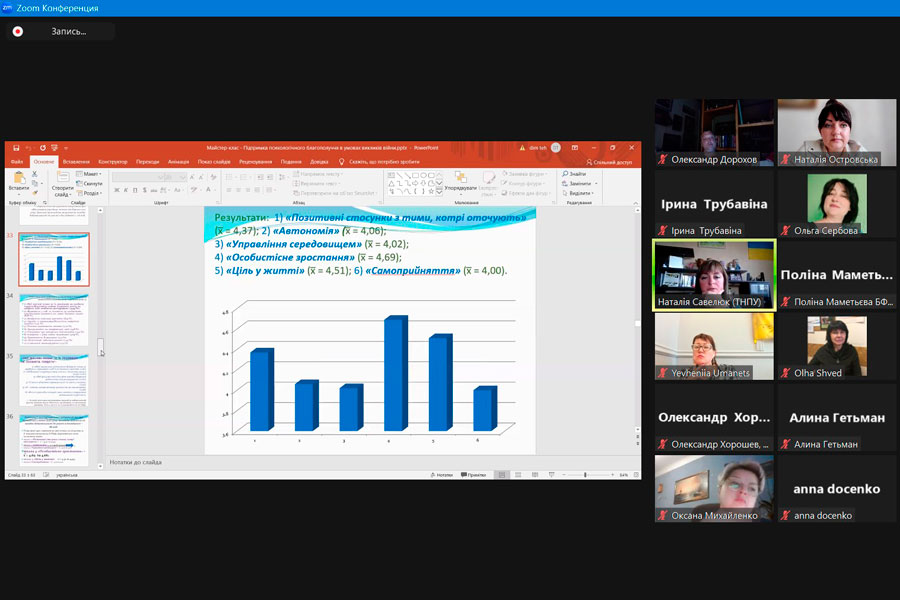Image resolution: width=900 pixels, height=600 pixels.
Task: Open the Виділити selection dropdown
Action: point(577,193)
